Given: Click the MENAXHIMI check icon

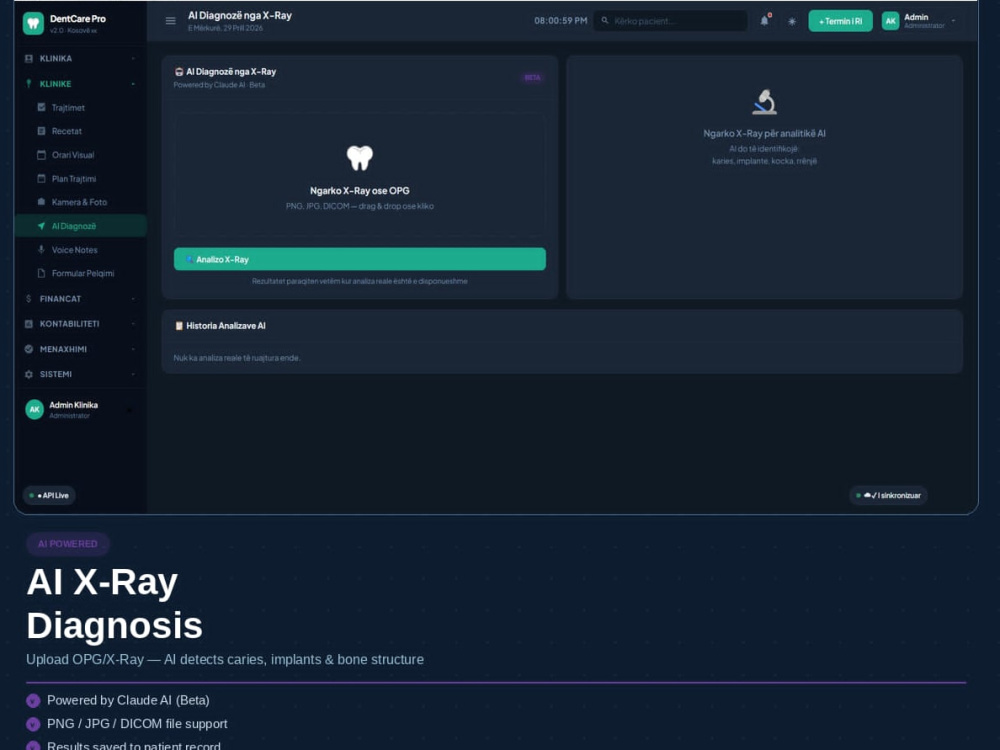Looking at the screenshot, I should (29, 349).
